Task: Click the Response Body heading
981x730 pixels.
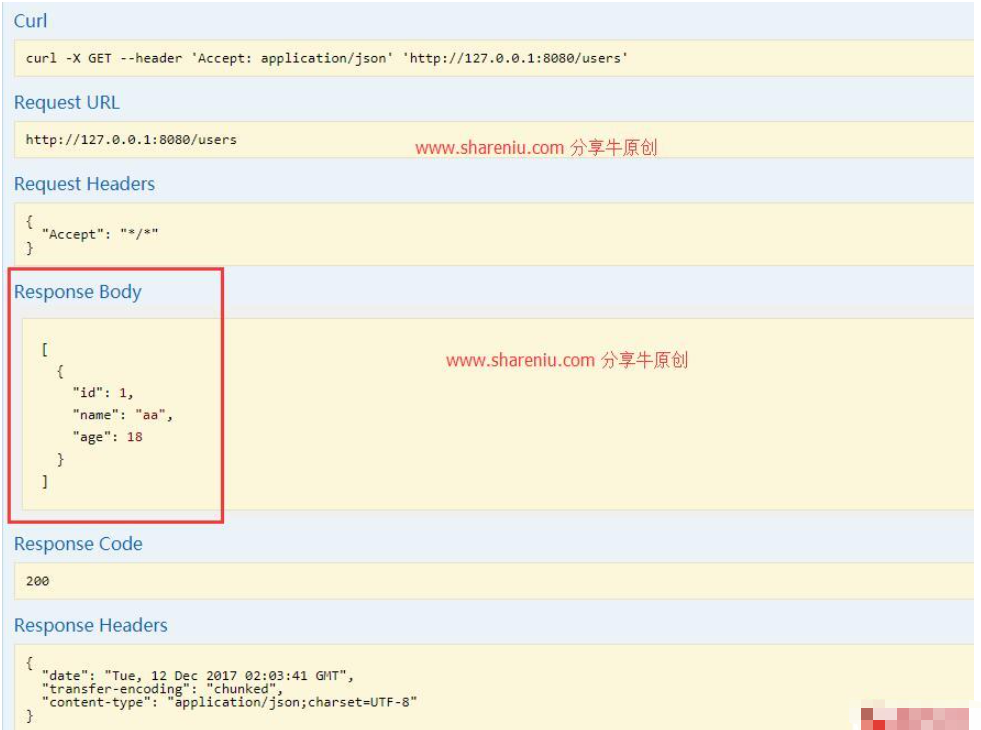Action: point(78,291)
